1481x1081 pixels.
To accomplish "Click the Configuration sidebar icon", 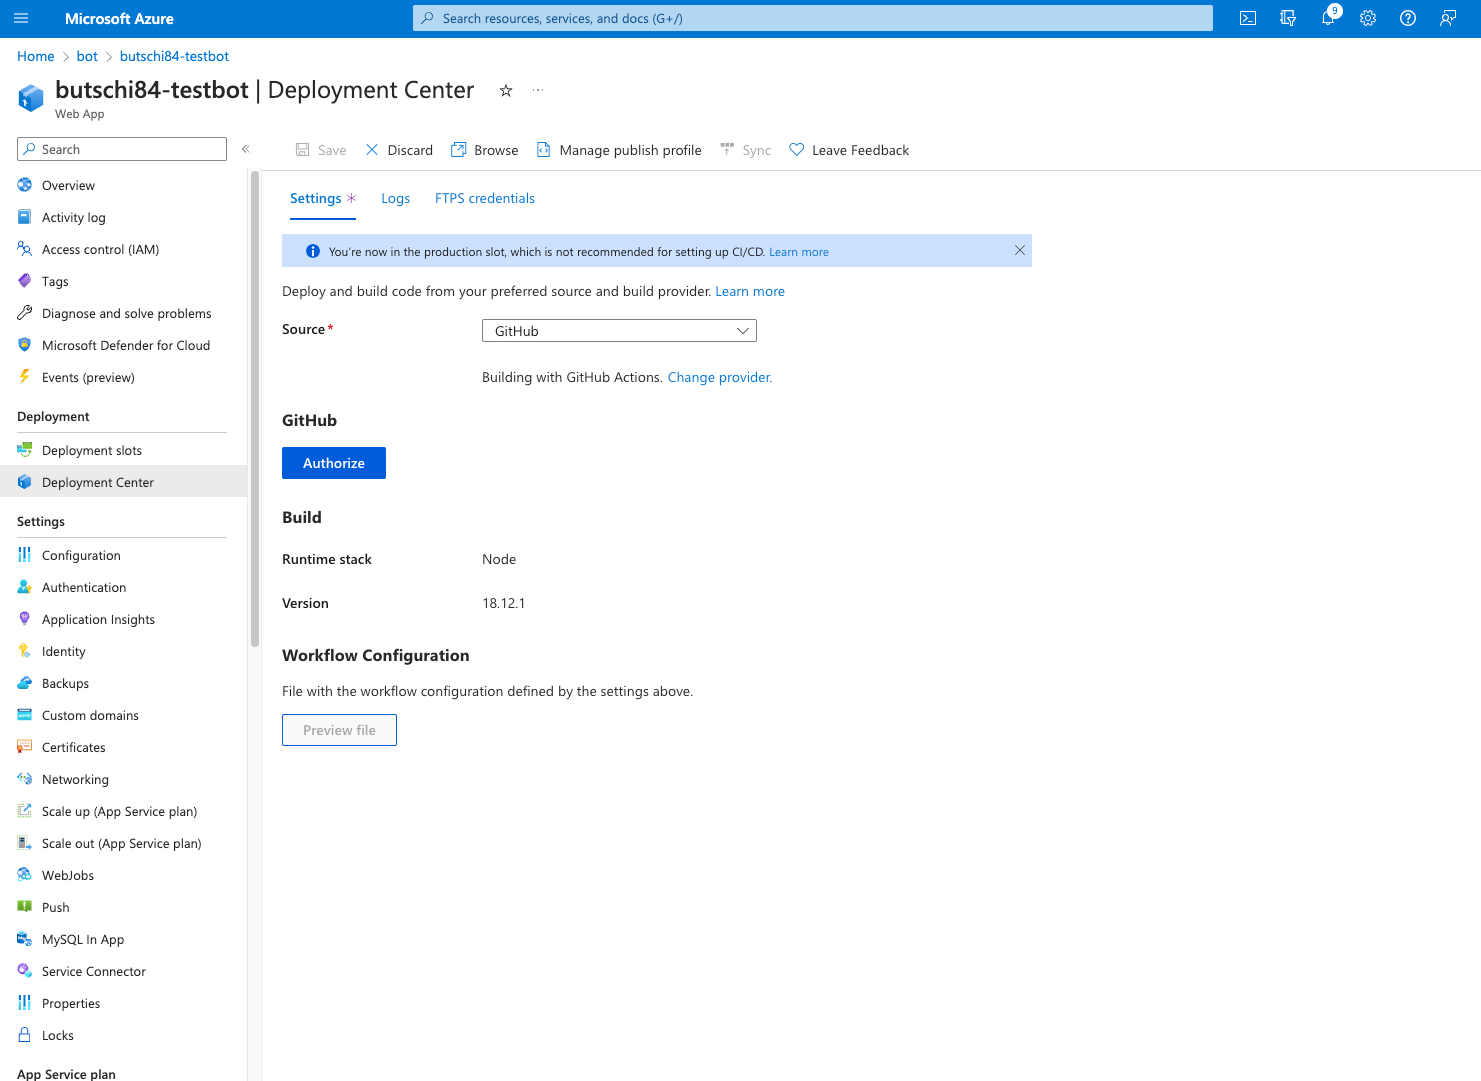I will point(25,555).
